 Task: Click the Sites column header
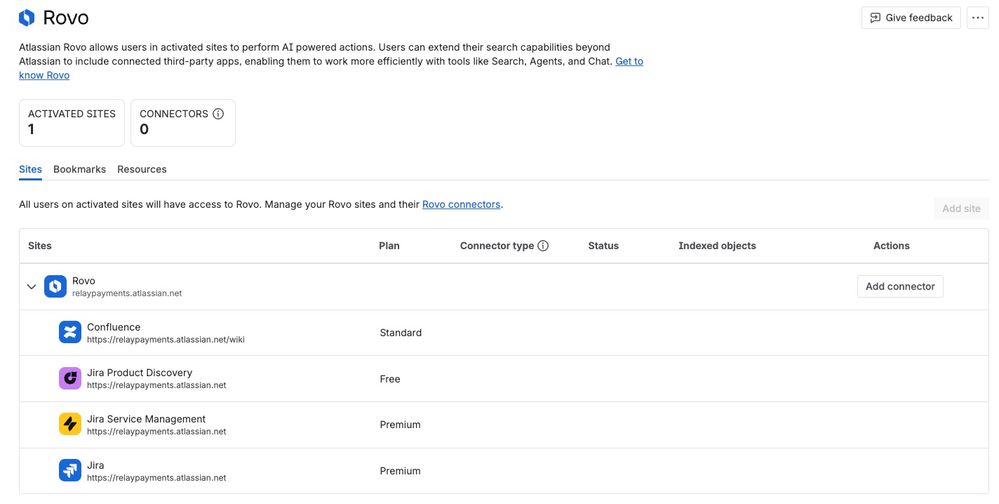point(40,245)
